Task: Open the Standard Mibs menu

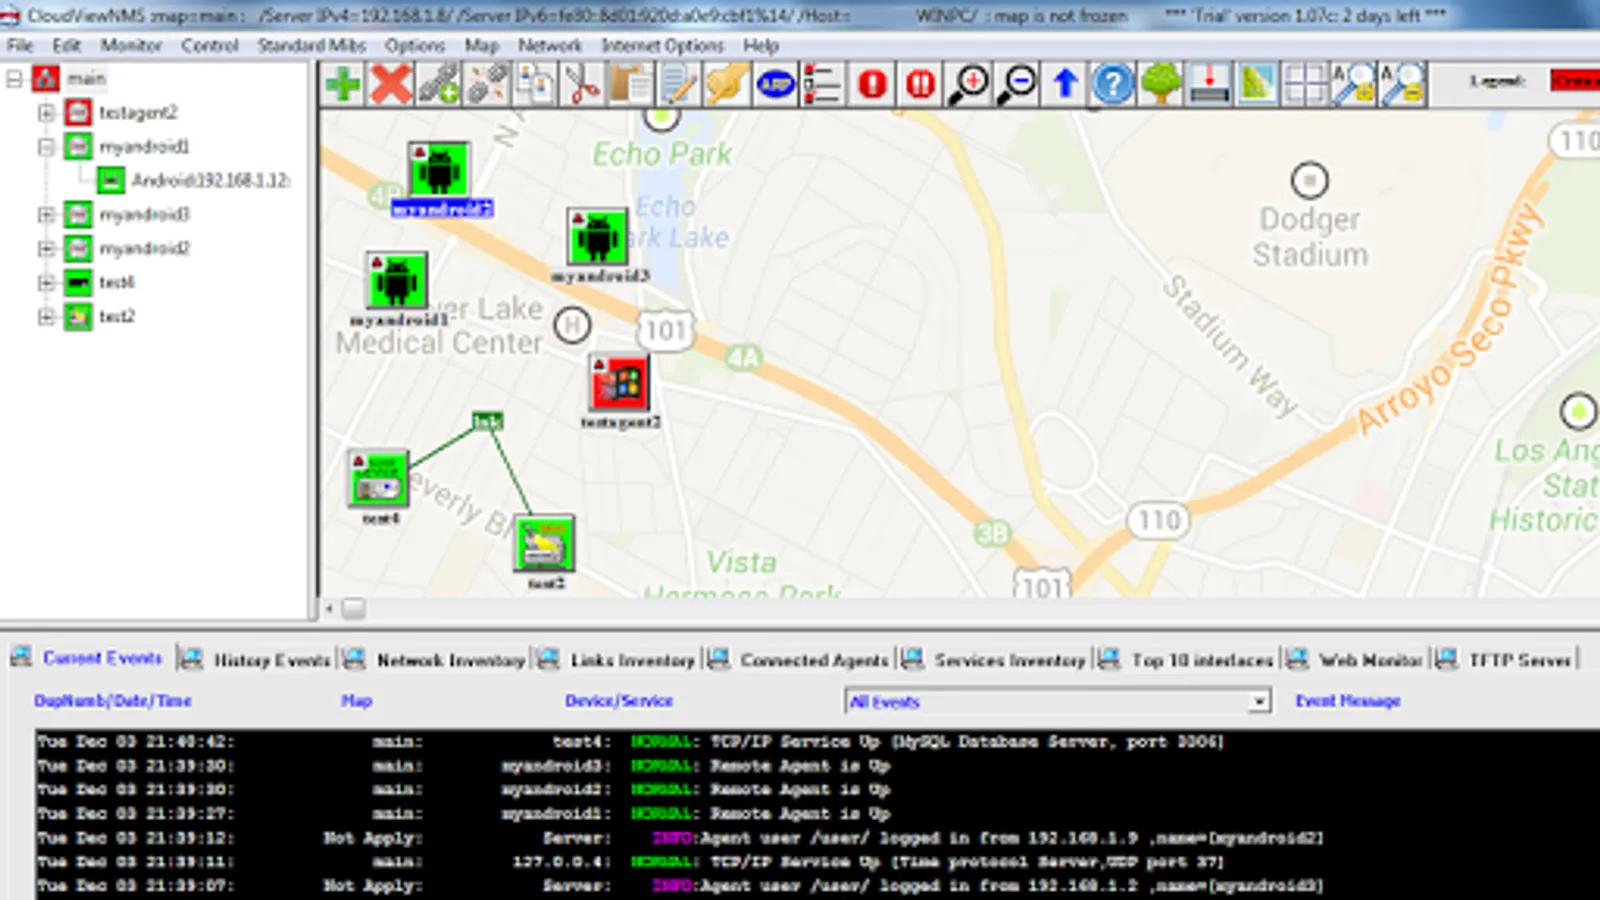Action: coord(311,46)
